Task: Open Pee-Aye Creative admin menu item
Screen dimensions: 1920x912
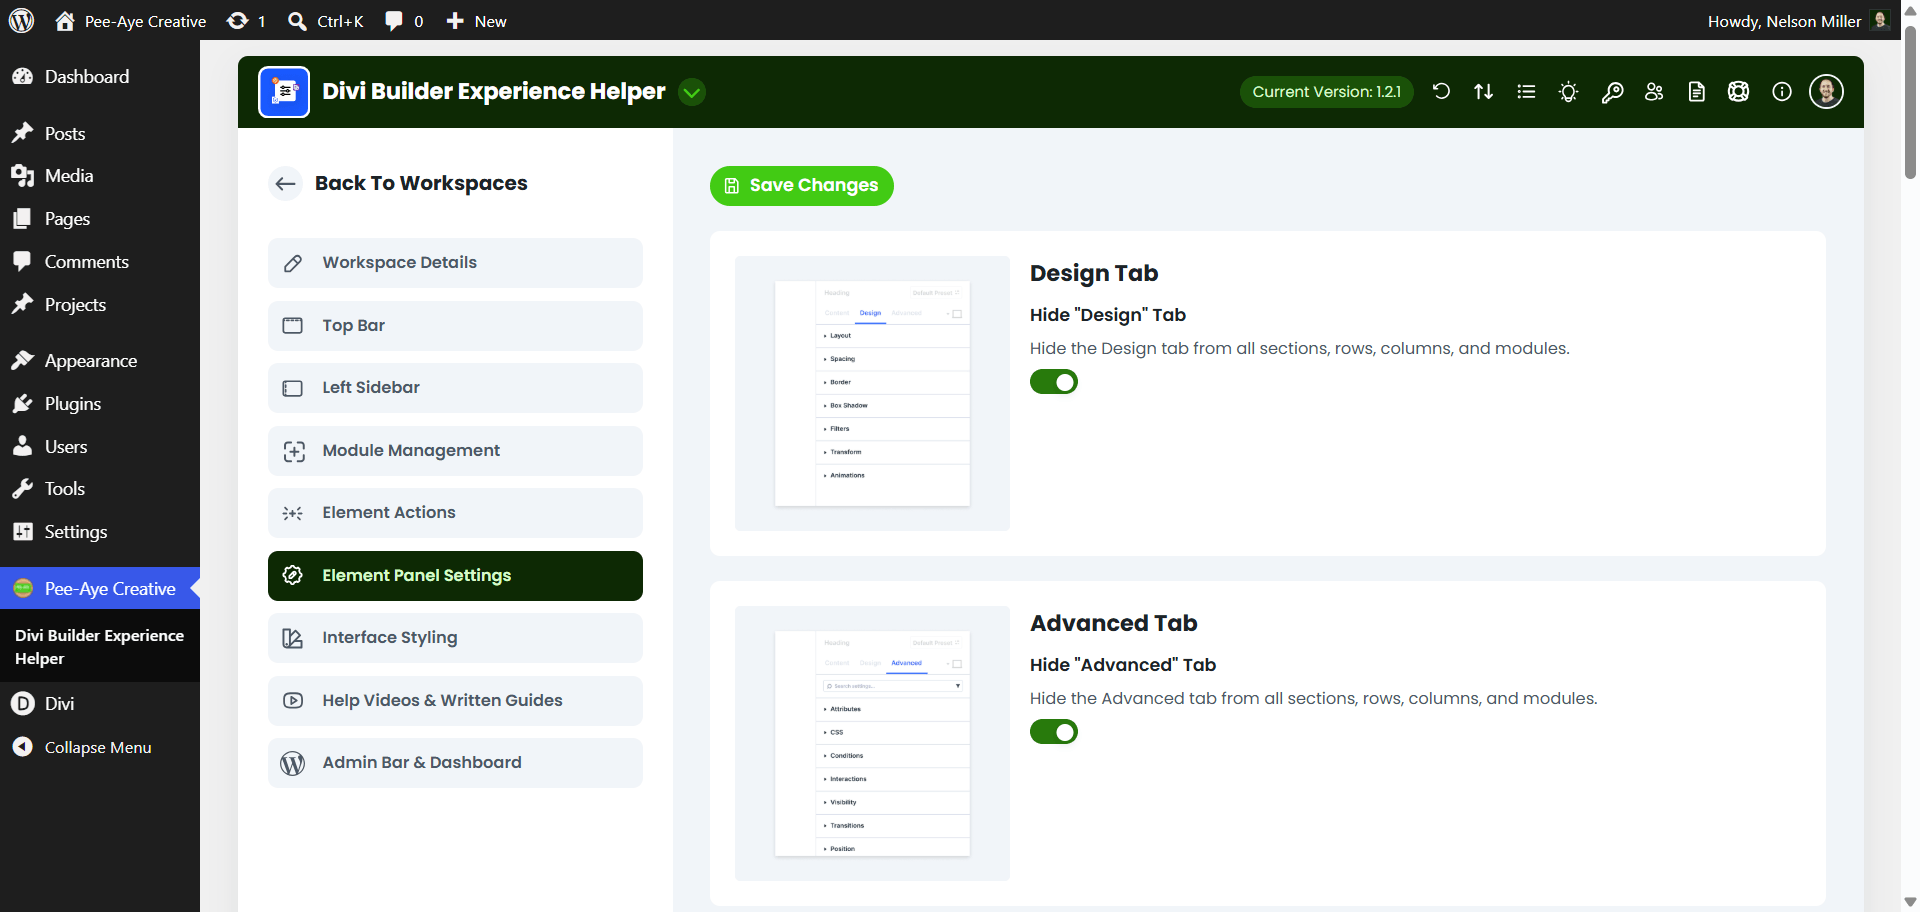Action: pyautogui.click(x=100, y=589)
